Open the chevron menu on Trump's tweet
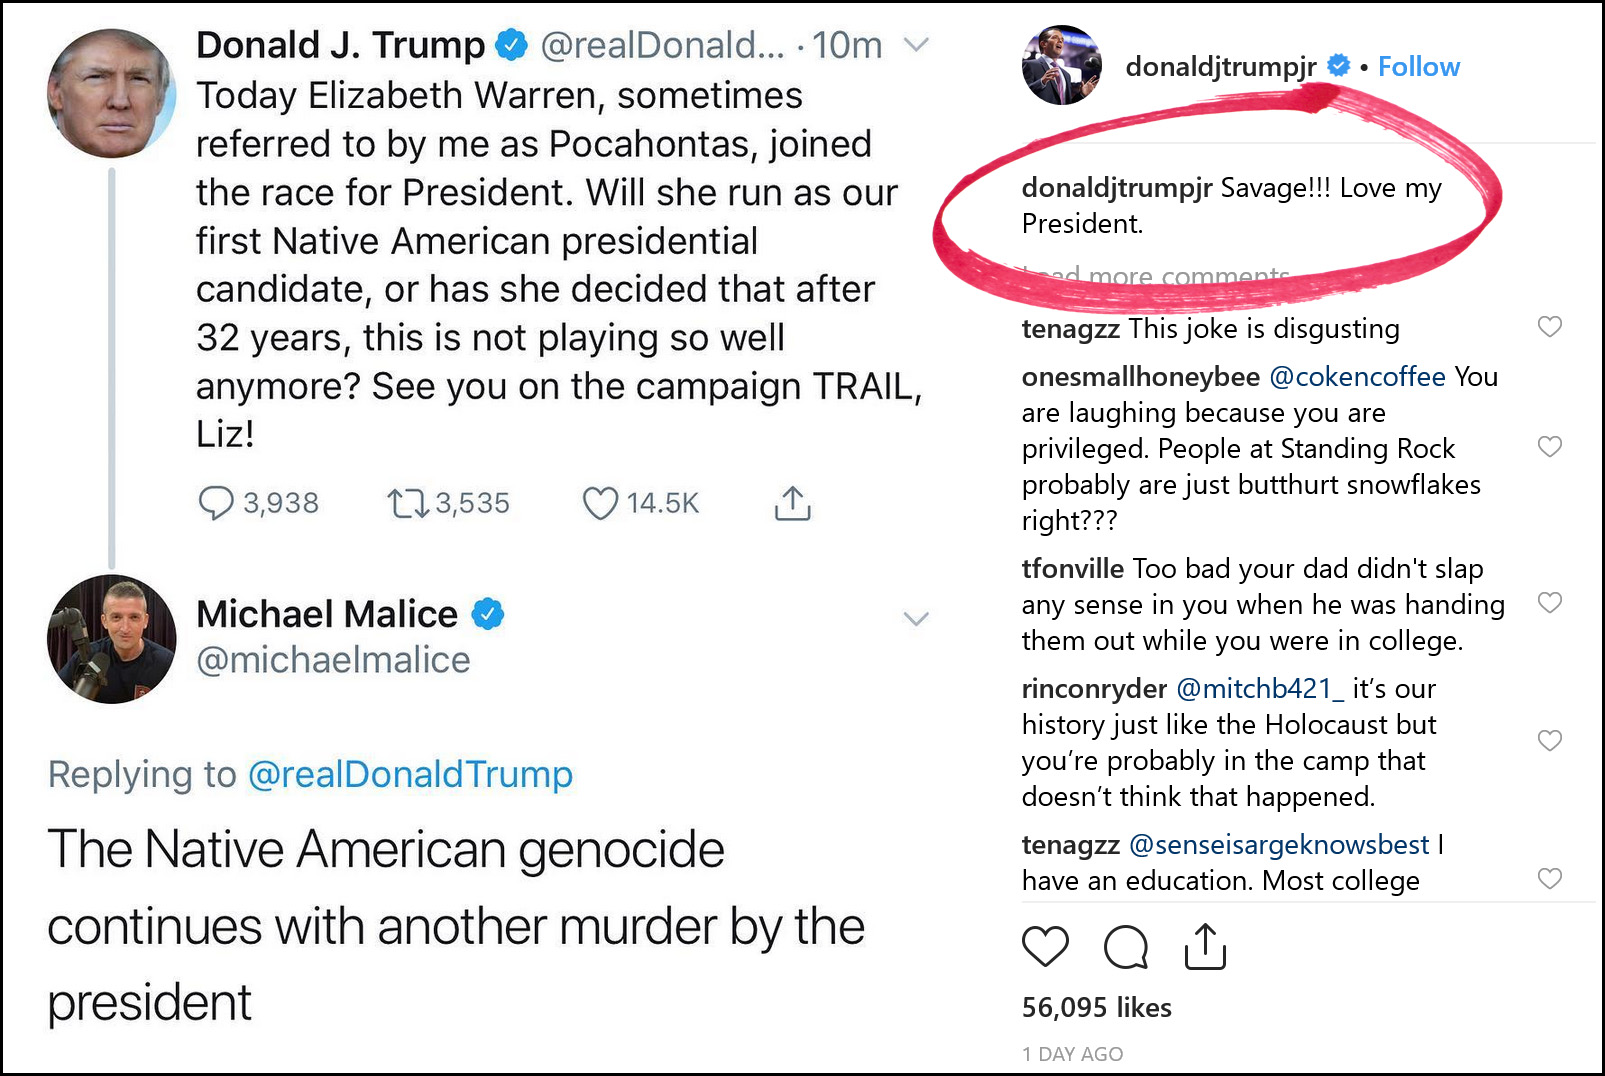This screenshot has width=1605, height=1076. (916, 45)
